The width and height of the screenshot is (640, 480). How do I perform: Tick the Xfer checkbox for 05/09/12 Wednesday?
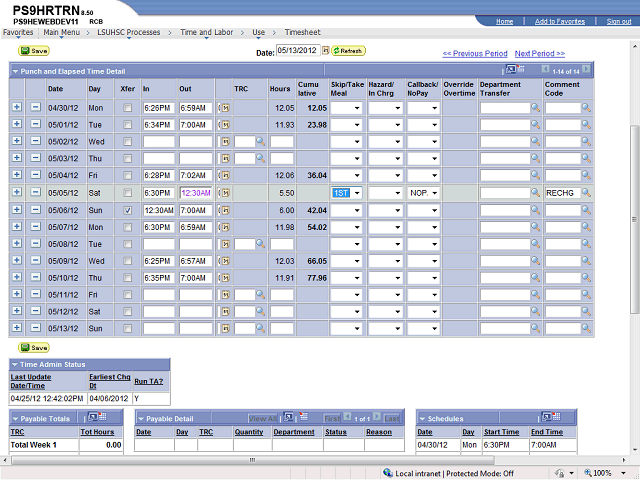tap(129, 261)
